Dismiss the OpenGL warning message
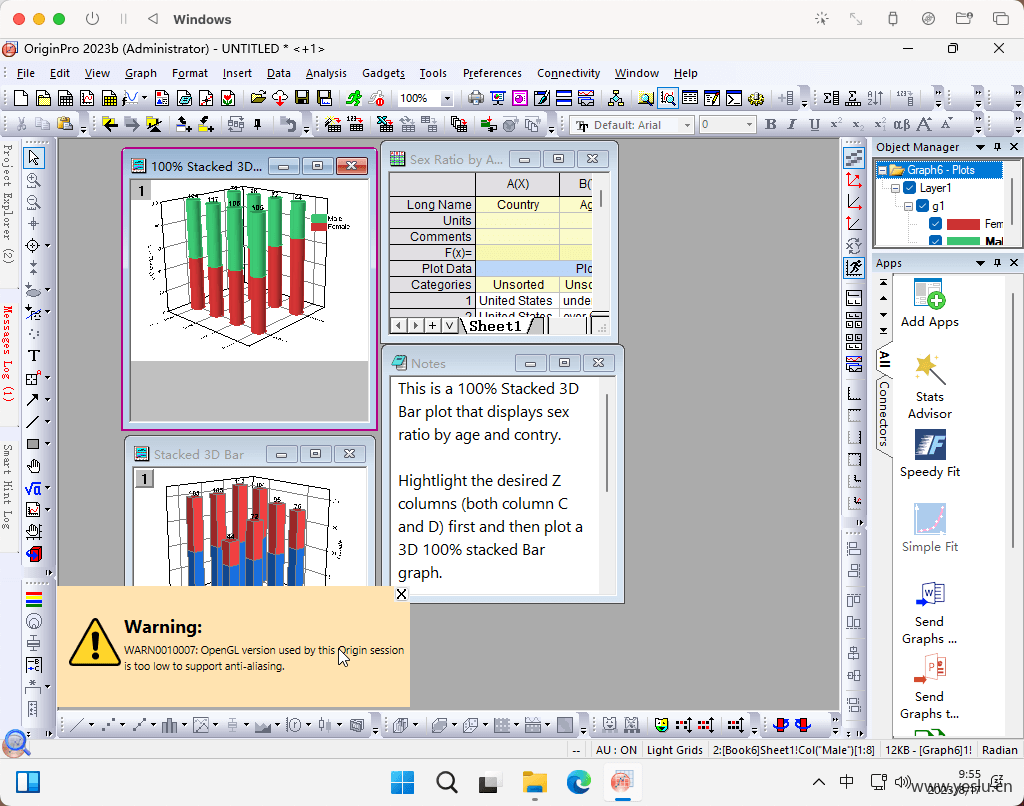1024x806 pixels. 402,594
